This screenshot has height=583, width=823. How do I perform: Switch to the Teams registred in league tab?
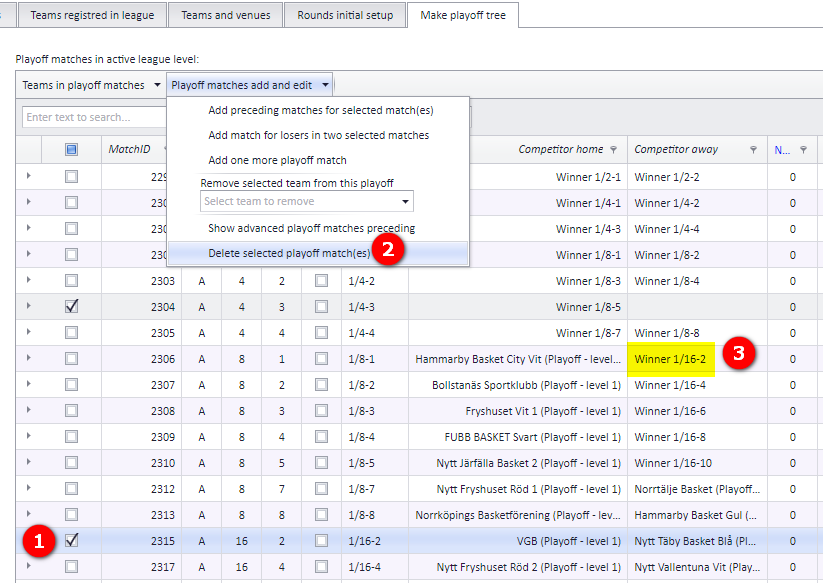click(x=92, y=15)
